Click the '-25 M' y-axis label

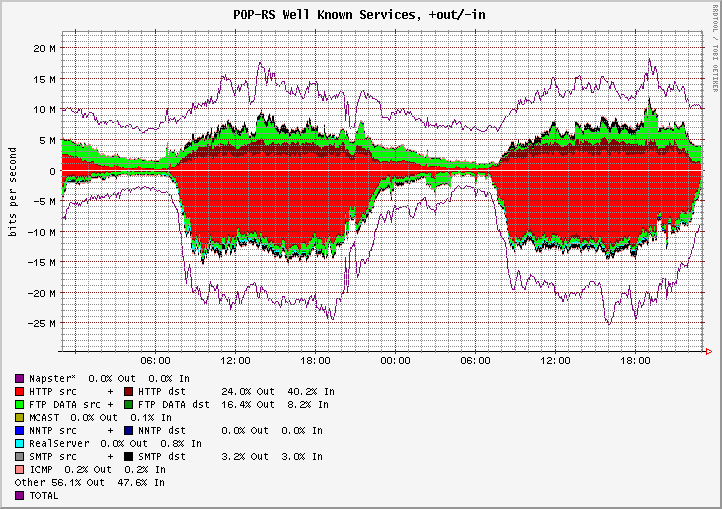click(x=41, y=323)
